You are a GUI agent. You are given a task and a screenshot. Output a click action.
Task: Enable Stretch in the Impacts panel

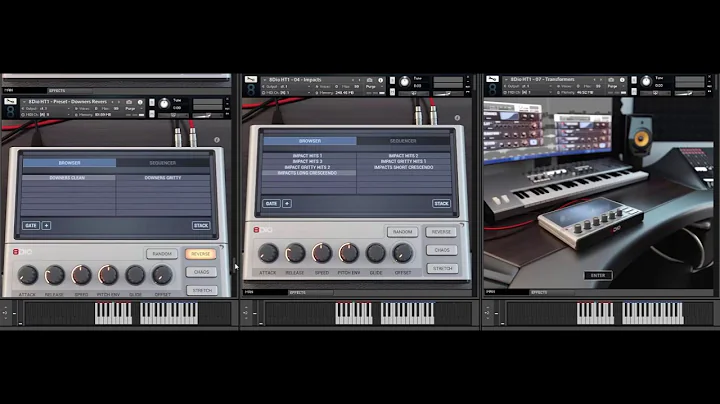coord(442,268)
